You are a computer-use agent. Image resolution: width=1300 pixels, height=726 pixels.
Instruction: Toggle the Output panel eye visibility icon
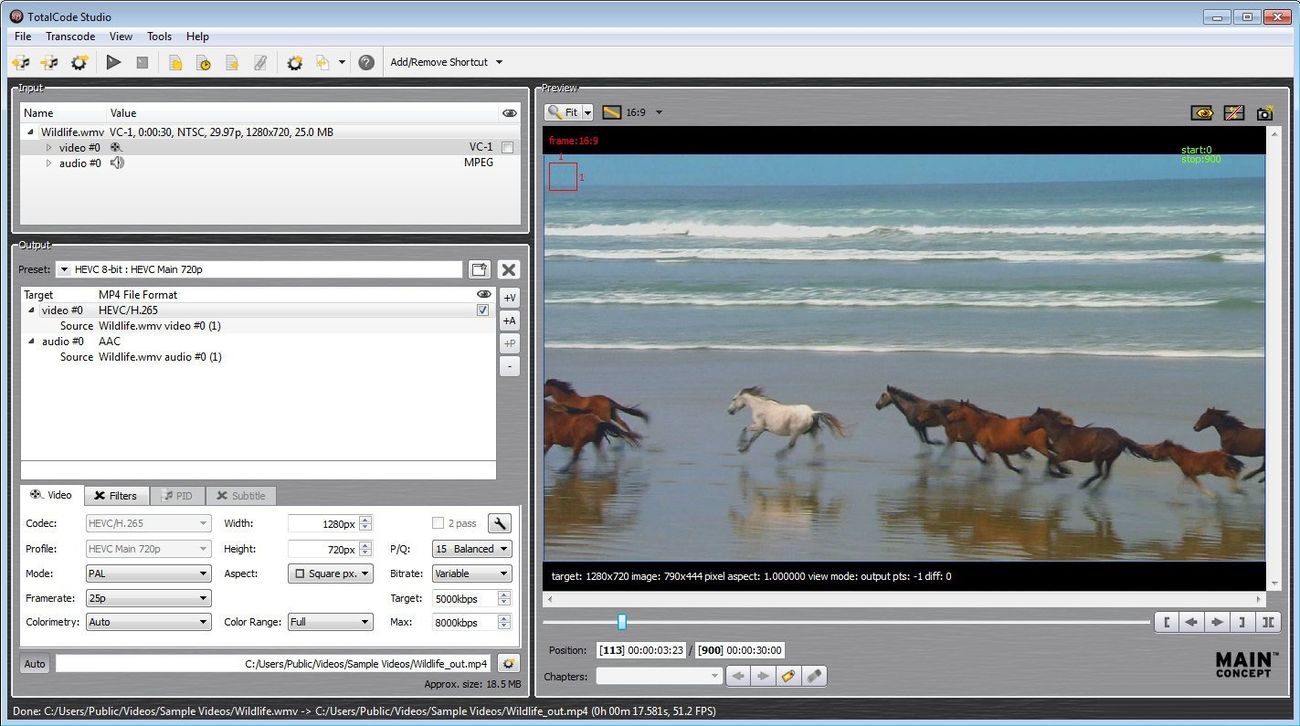pos(484,294)
